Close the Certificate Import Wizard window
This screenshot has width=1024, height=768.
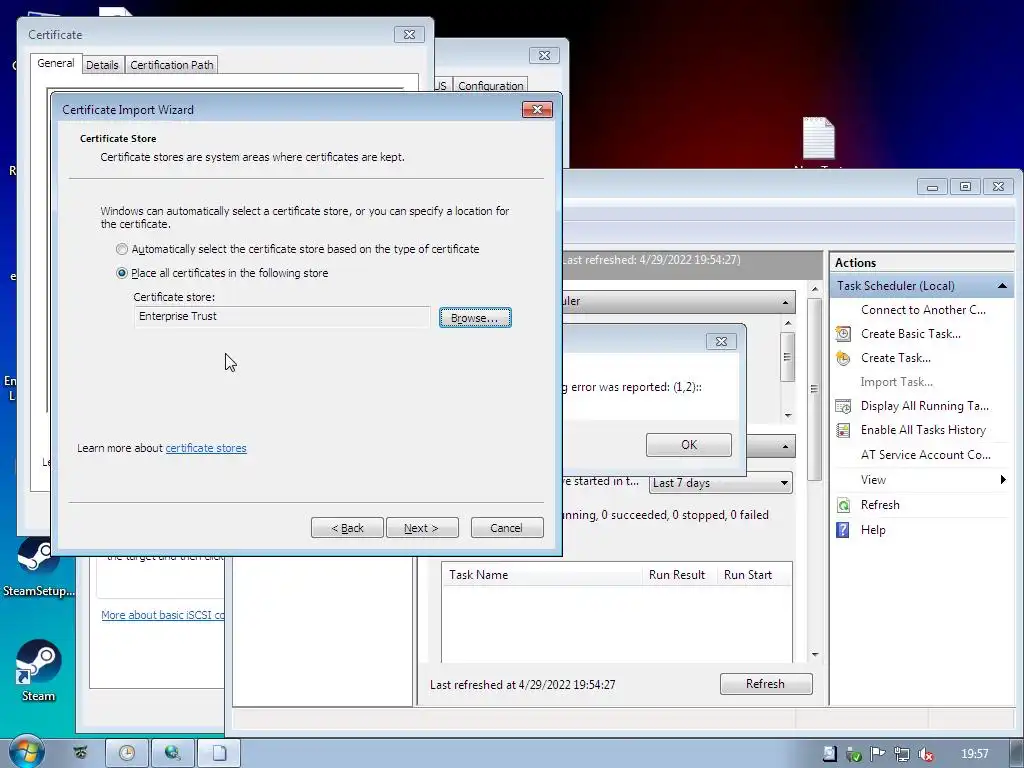[537, 109]
